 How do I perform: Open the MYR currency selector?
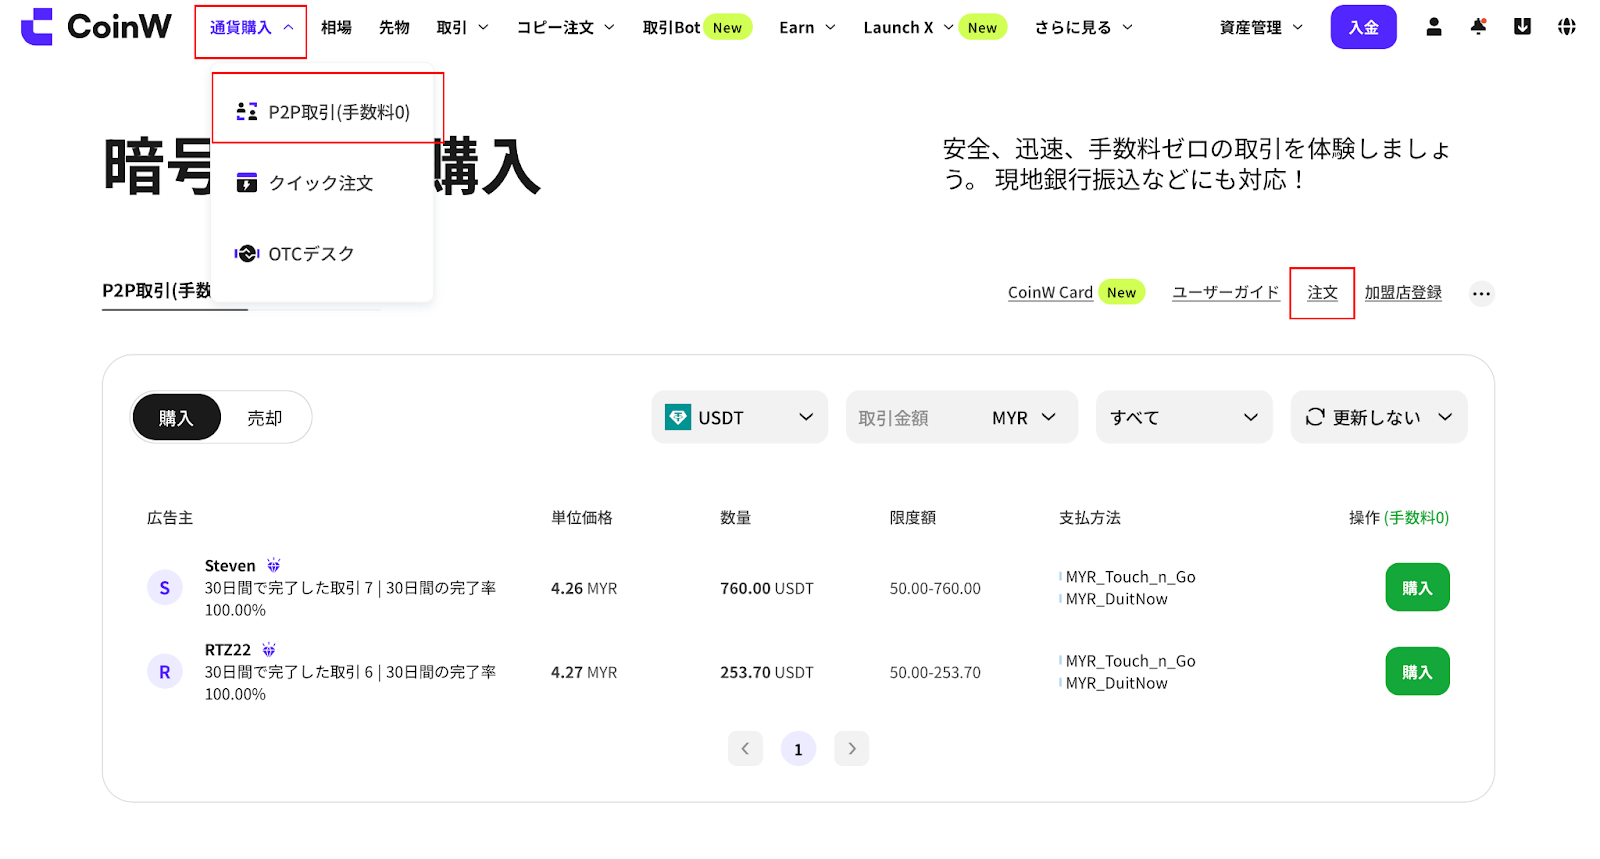coord(1024,417)
